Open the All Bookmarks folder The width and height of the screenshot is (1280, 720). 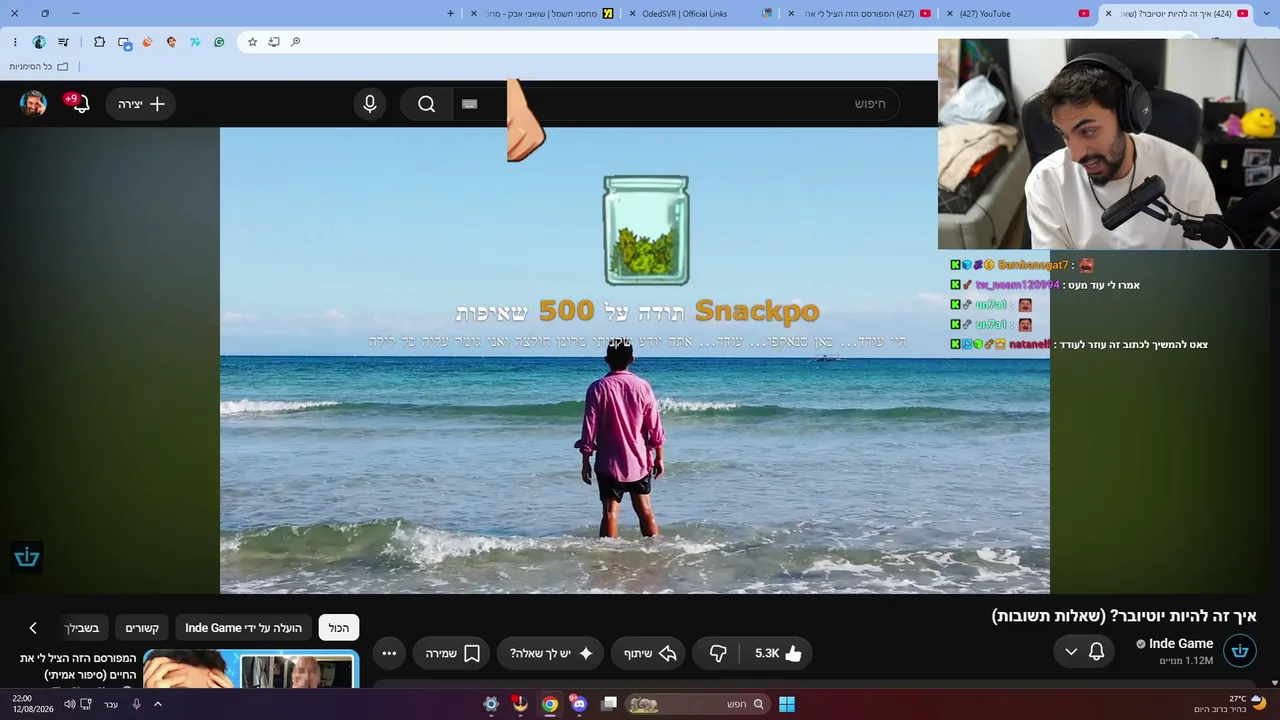click(x=39, y=67)
